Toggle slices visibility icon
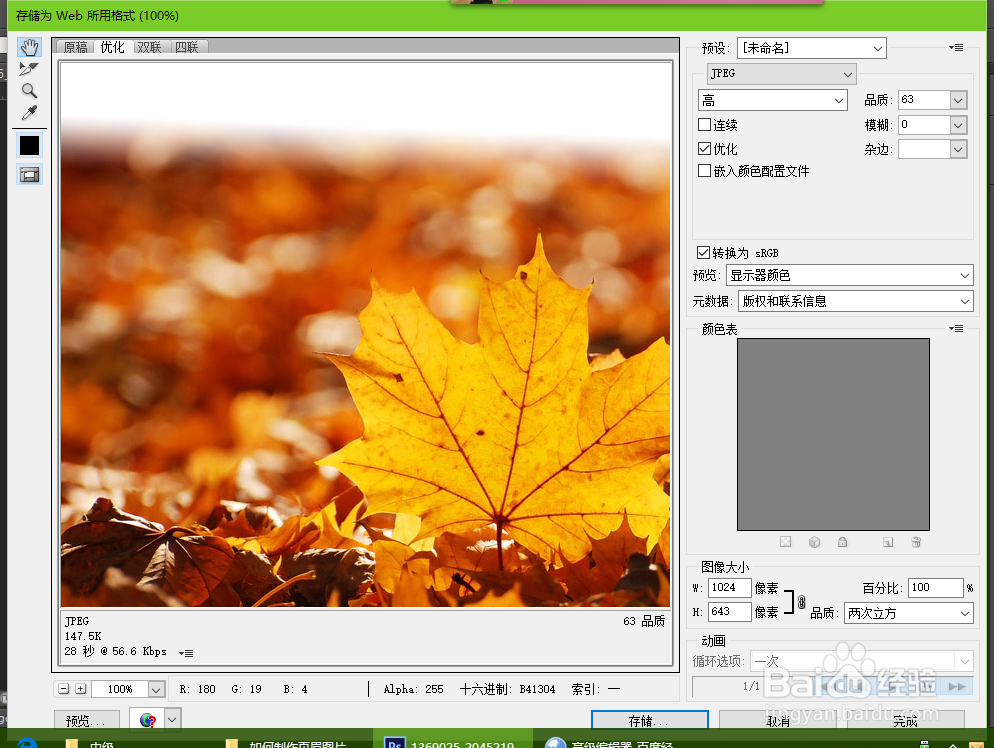This screenshot has height=748, width=994. [x=29, y=175]
